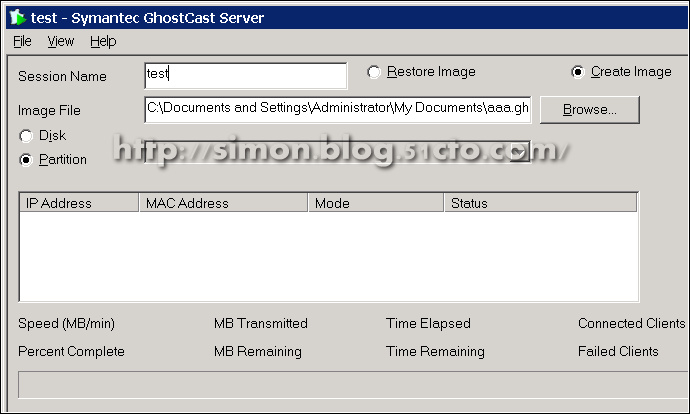Click the progress bar at the bottom

[354, 385]
